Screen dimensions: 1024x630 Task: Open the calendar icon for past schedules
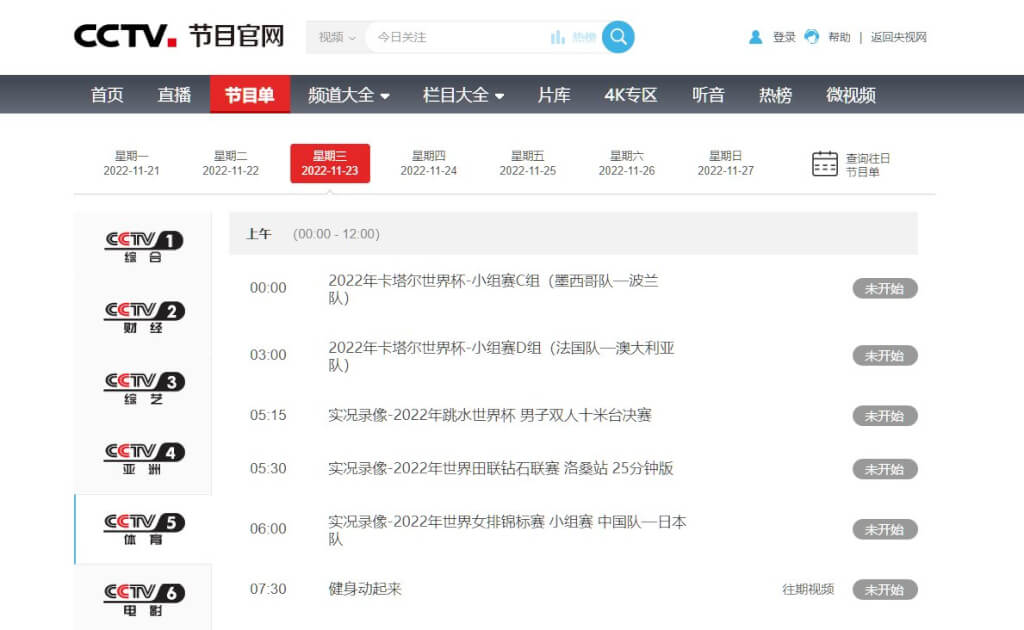coord(825,164)
